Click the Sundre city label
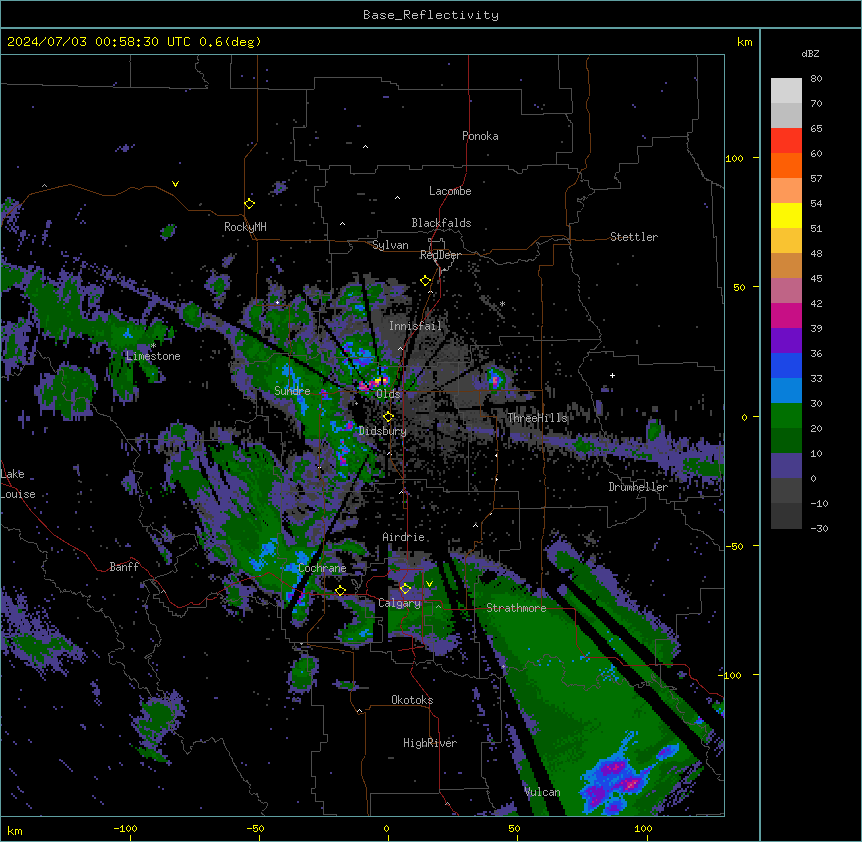The image size is (862, 842). click(292, 391)
